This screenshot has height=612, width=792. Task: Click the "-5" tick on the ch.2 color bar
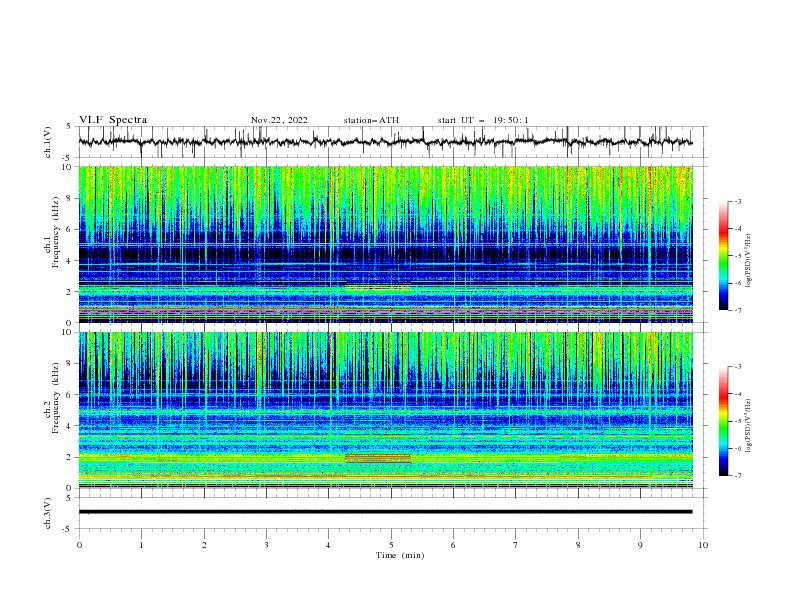737,421
